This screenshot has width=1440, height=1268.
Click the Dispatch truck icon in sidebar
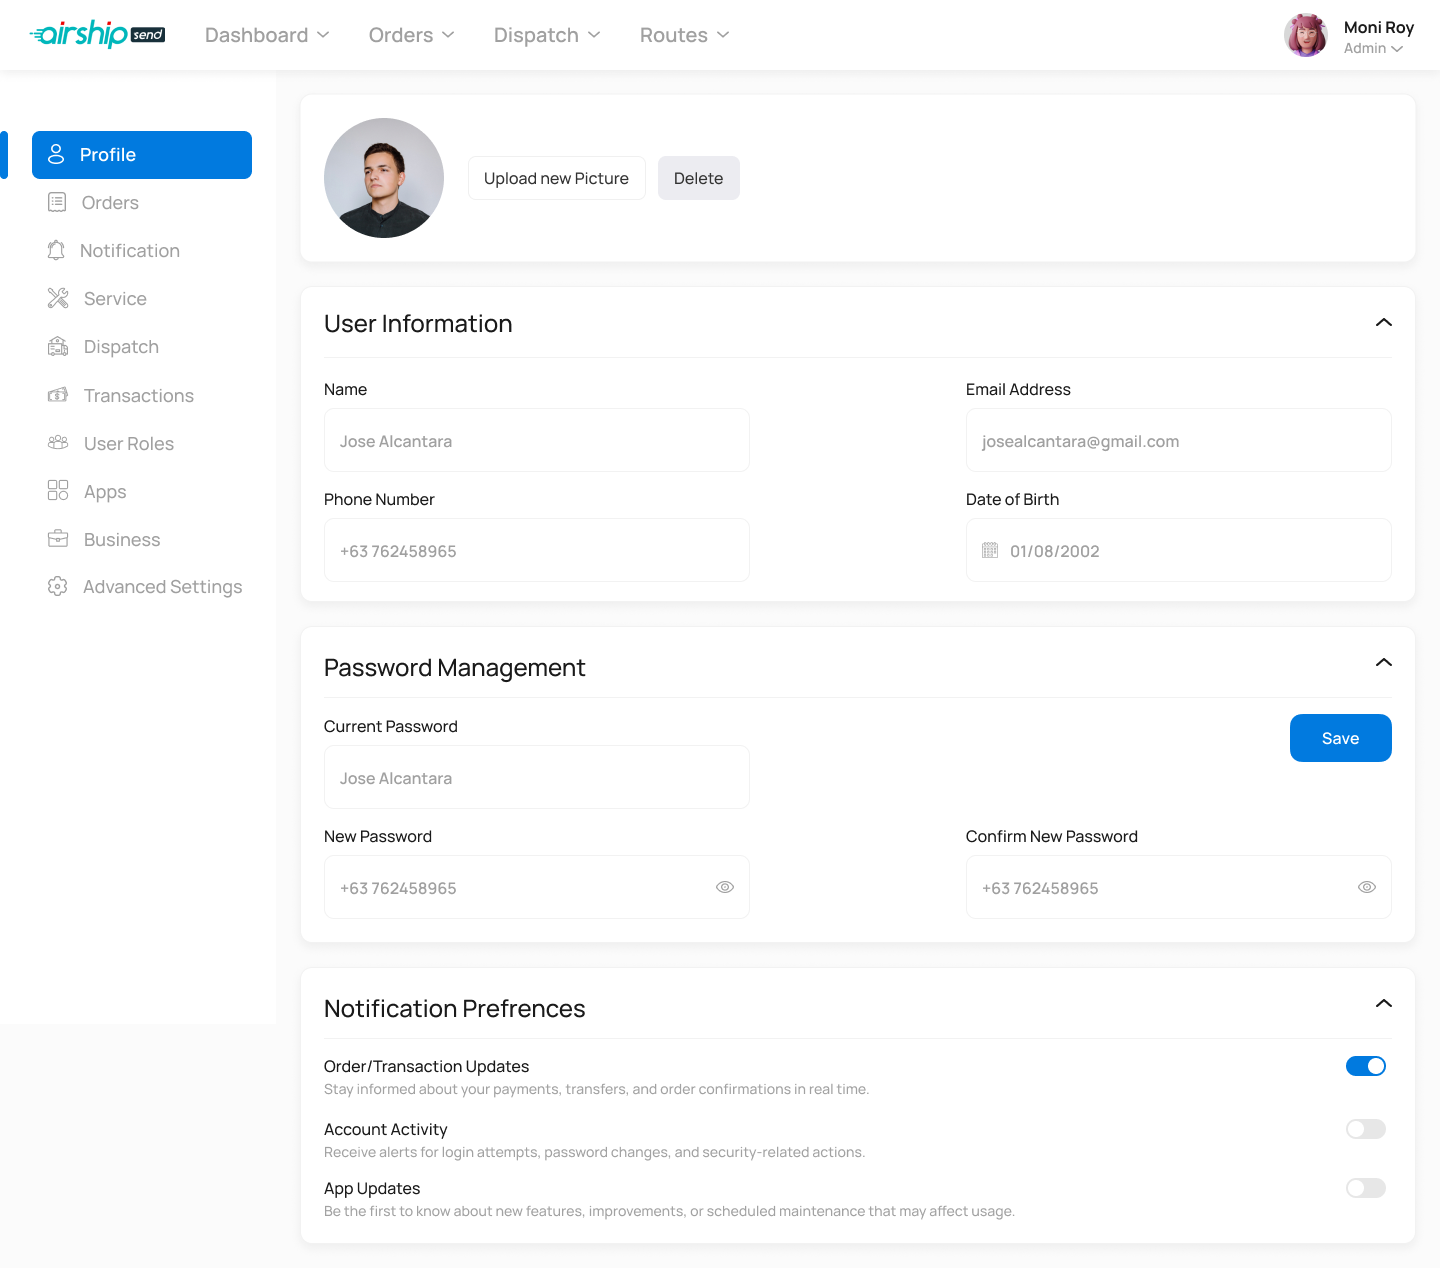(58, 346)
